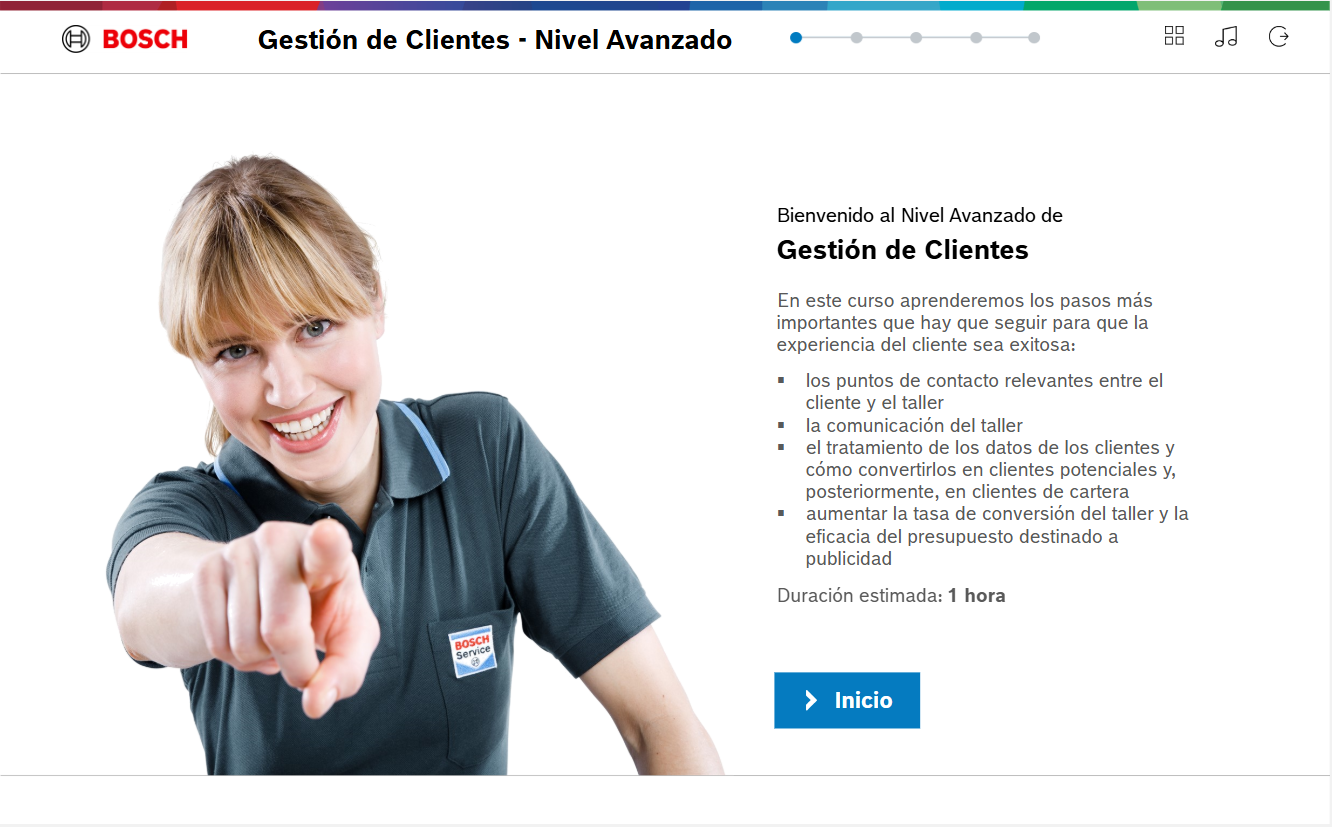Jump to the last progress dot
The height and width of the screenshot is (827, 1332).
coord(1034,38)
